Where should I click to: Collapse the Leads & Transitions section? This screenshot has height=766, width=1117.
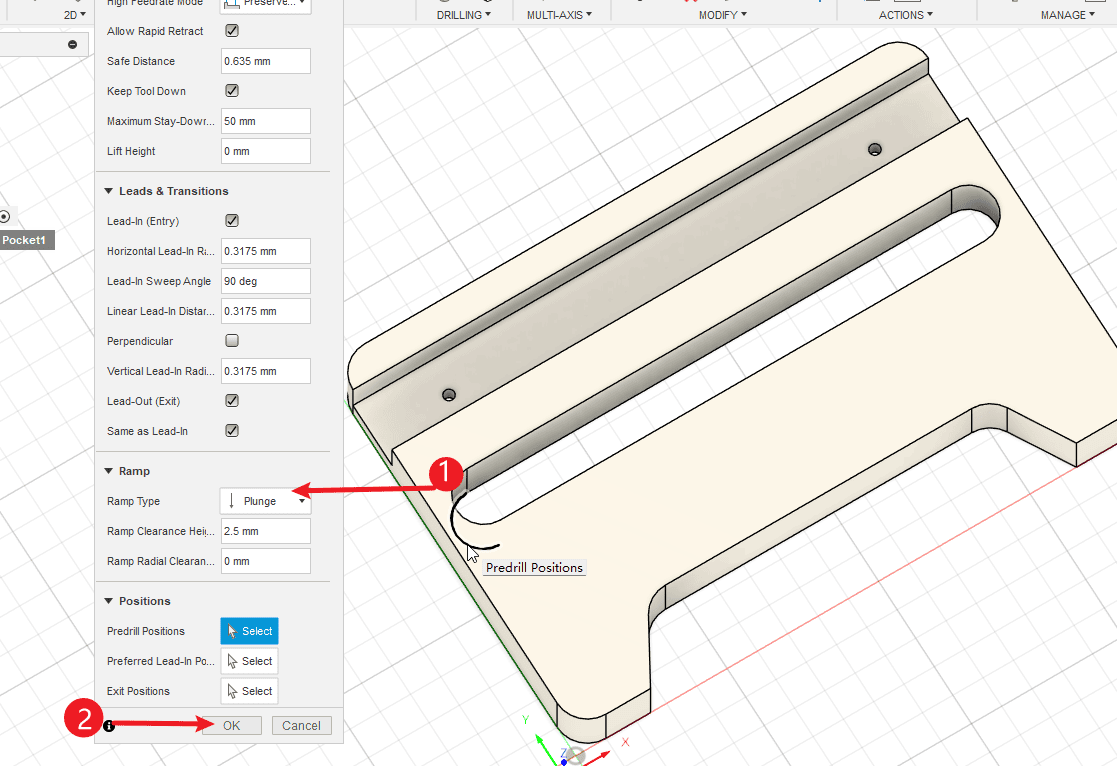(108, 191)
